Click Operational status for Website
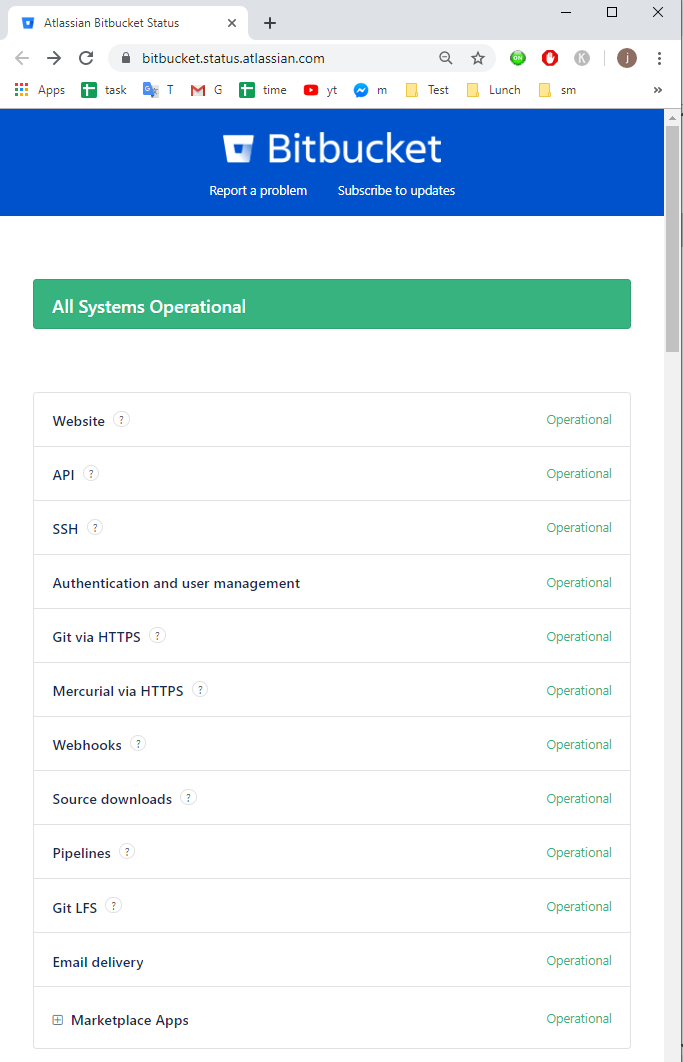The image size is (683, 1062). tap(579, 420)
